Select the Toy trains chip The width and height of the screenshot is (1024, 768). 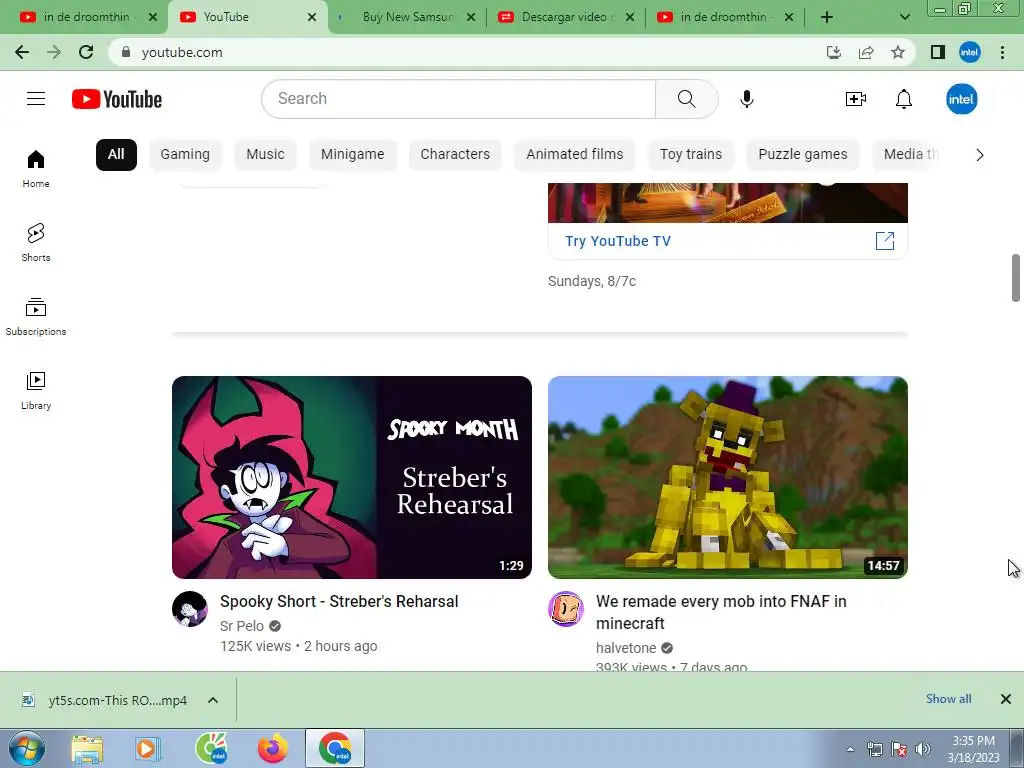coord(691,155)
